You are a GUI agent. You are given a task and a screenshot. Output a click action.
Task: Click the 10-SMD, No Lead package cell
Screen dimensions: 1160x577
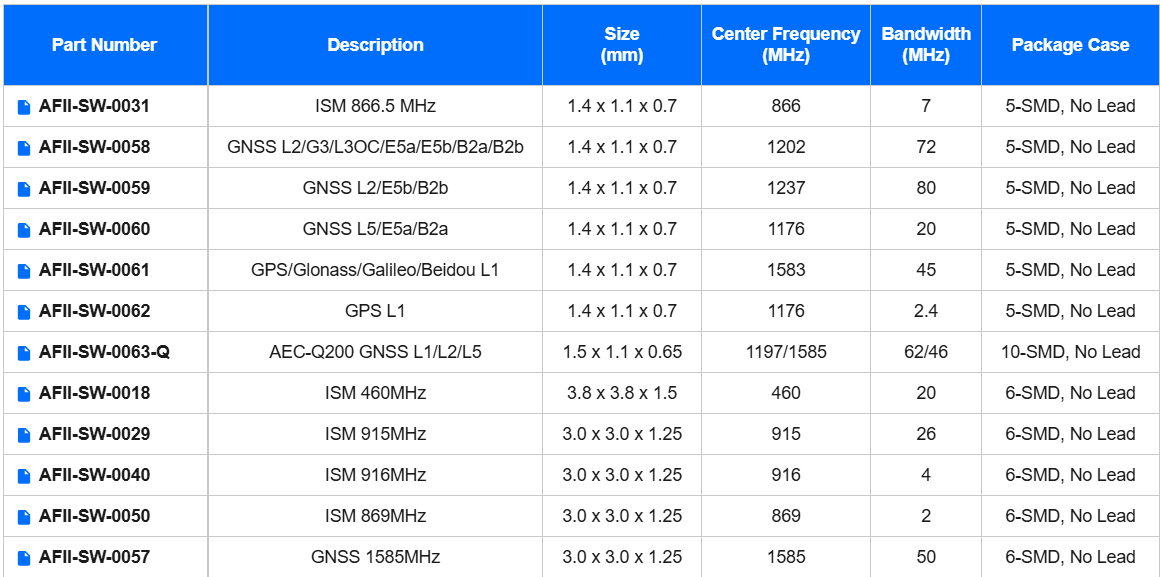(1070, 352)
